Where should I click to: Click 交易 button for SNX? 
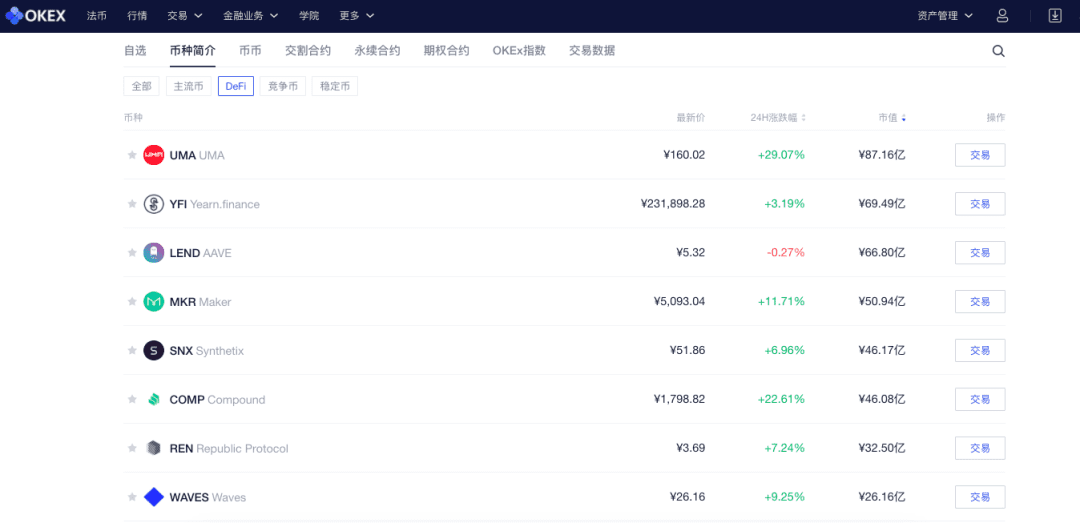click(x=980, y=351)
